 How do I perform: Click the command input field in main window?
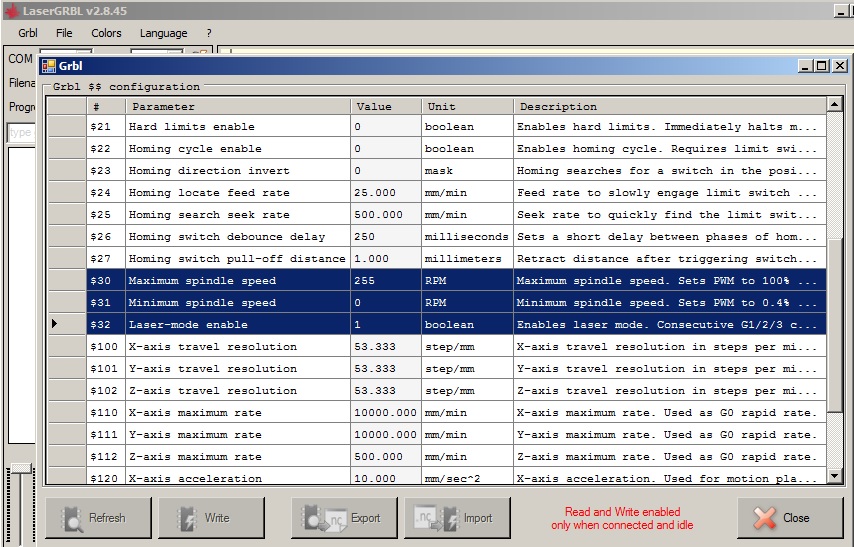(x=21, y=132)
